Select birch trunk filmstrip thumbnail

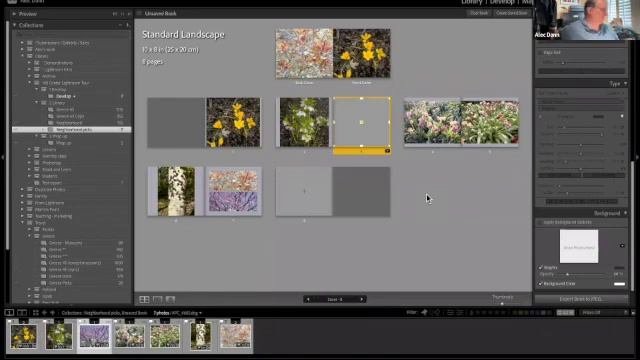click(200, 336)
